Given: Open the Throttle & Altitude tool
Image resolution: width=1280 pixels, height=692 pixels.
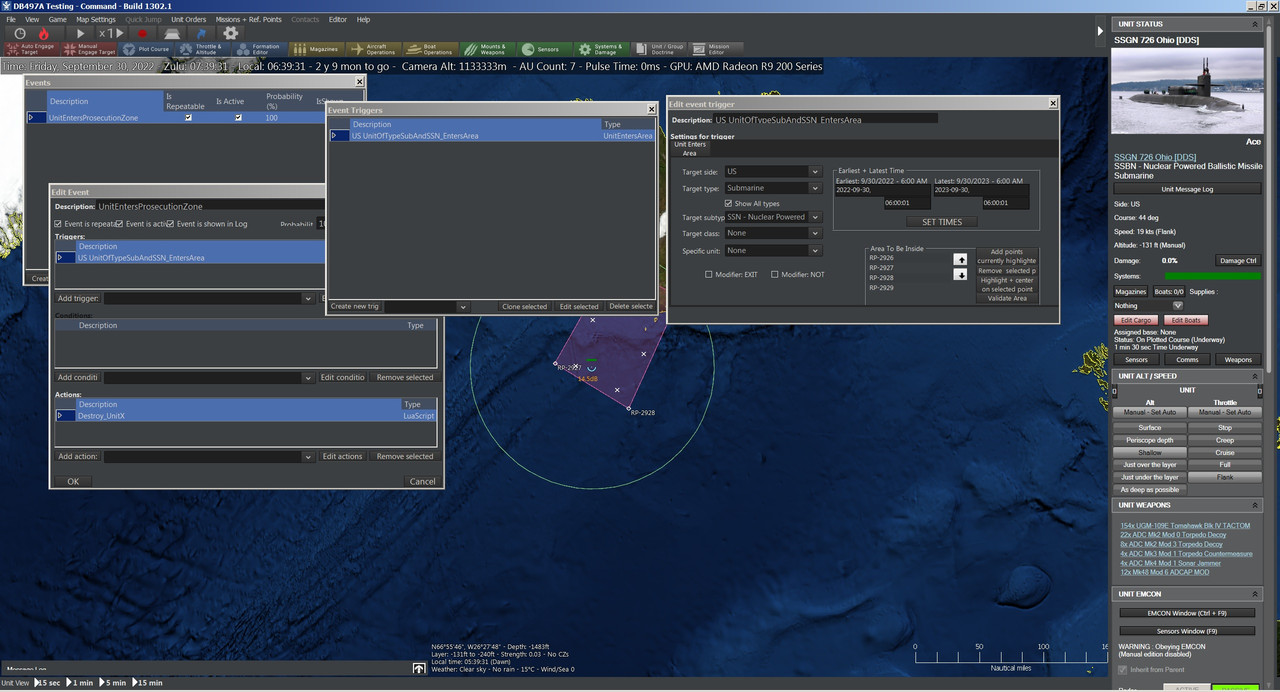Looking at the screenshot, I should point(205,49).
